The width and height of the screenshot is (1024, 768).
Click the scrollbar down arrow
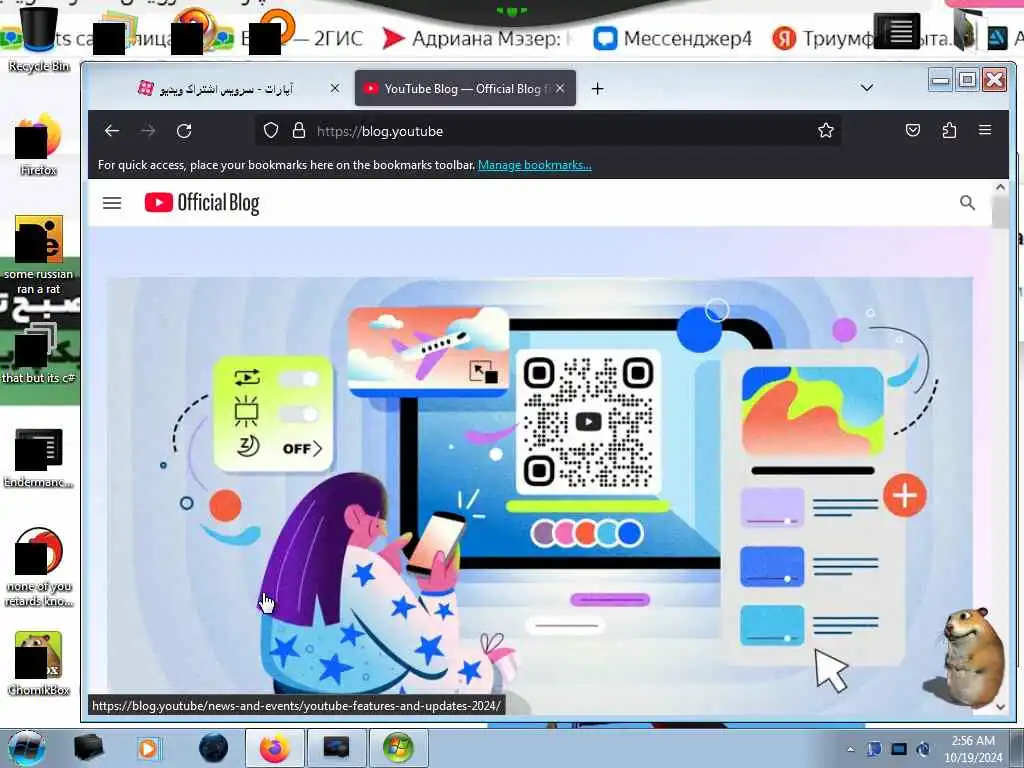1000,707
